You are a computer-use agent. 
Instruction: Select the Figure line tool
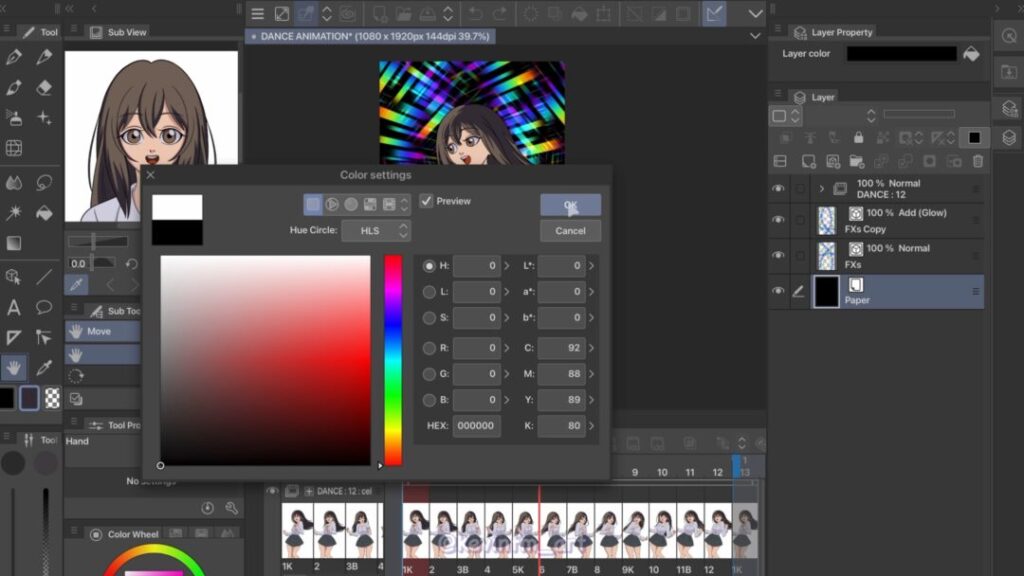click(44, 277)
